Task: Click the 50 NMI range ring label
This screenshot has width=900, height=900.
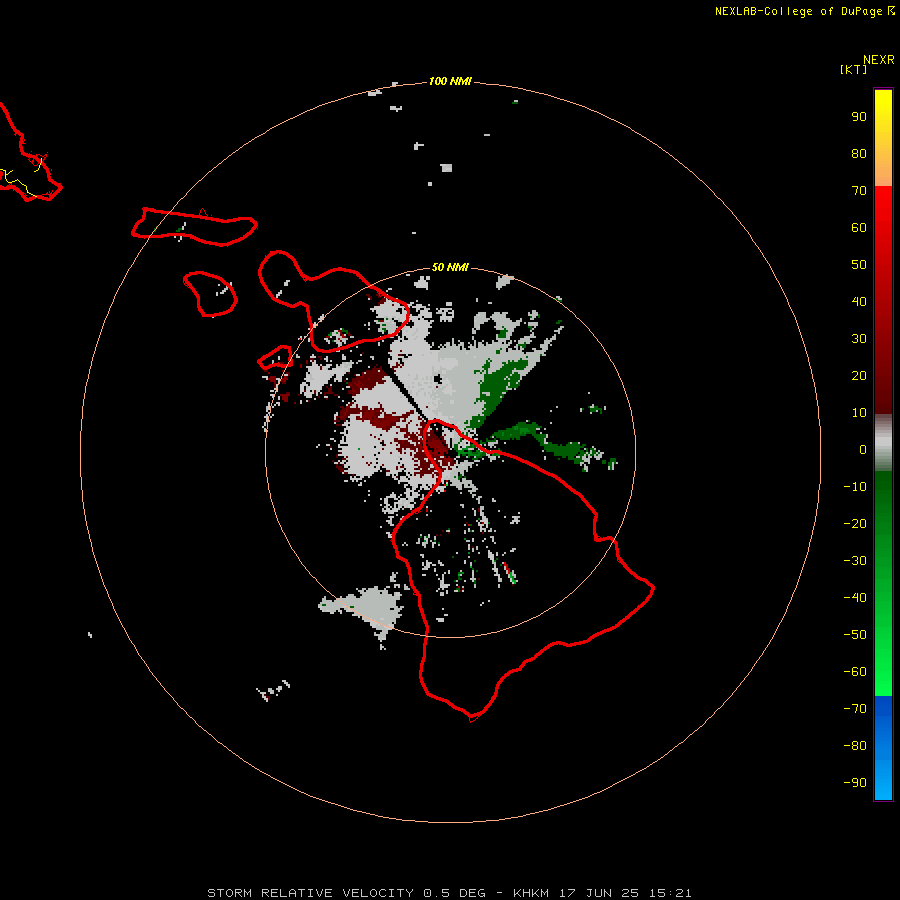Action: point(449,267)
